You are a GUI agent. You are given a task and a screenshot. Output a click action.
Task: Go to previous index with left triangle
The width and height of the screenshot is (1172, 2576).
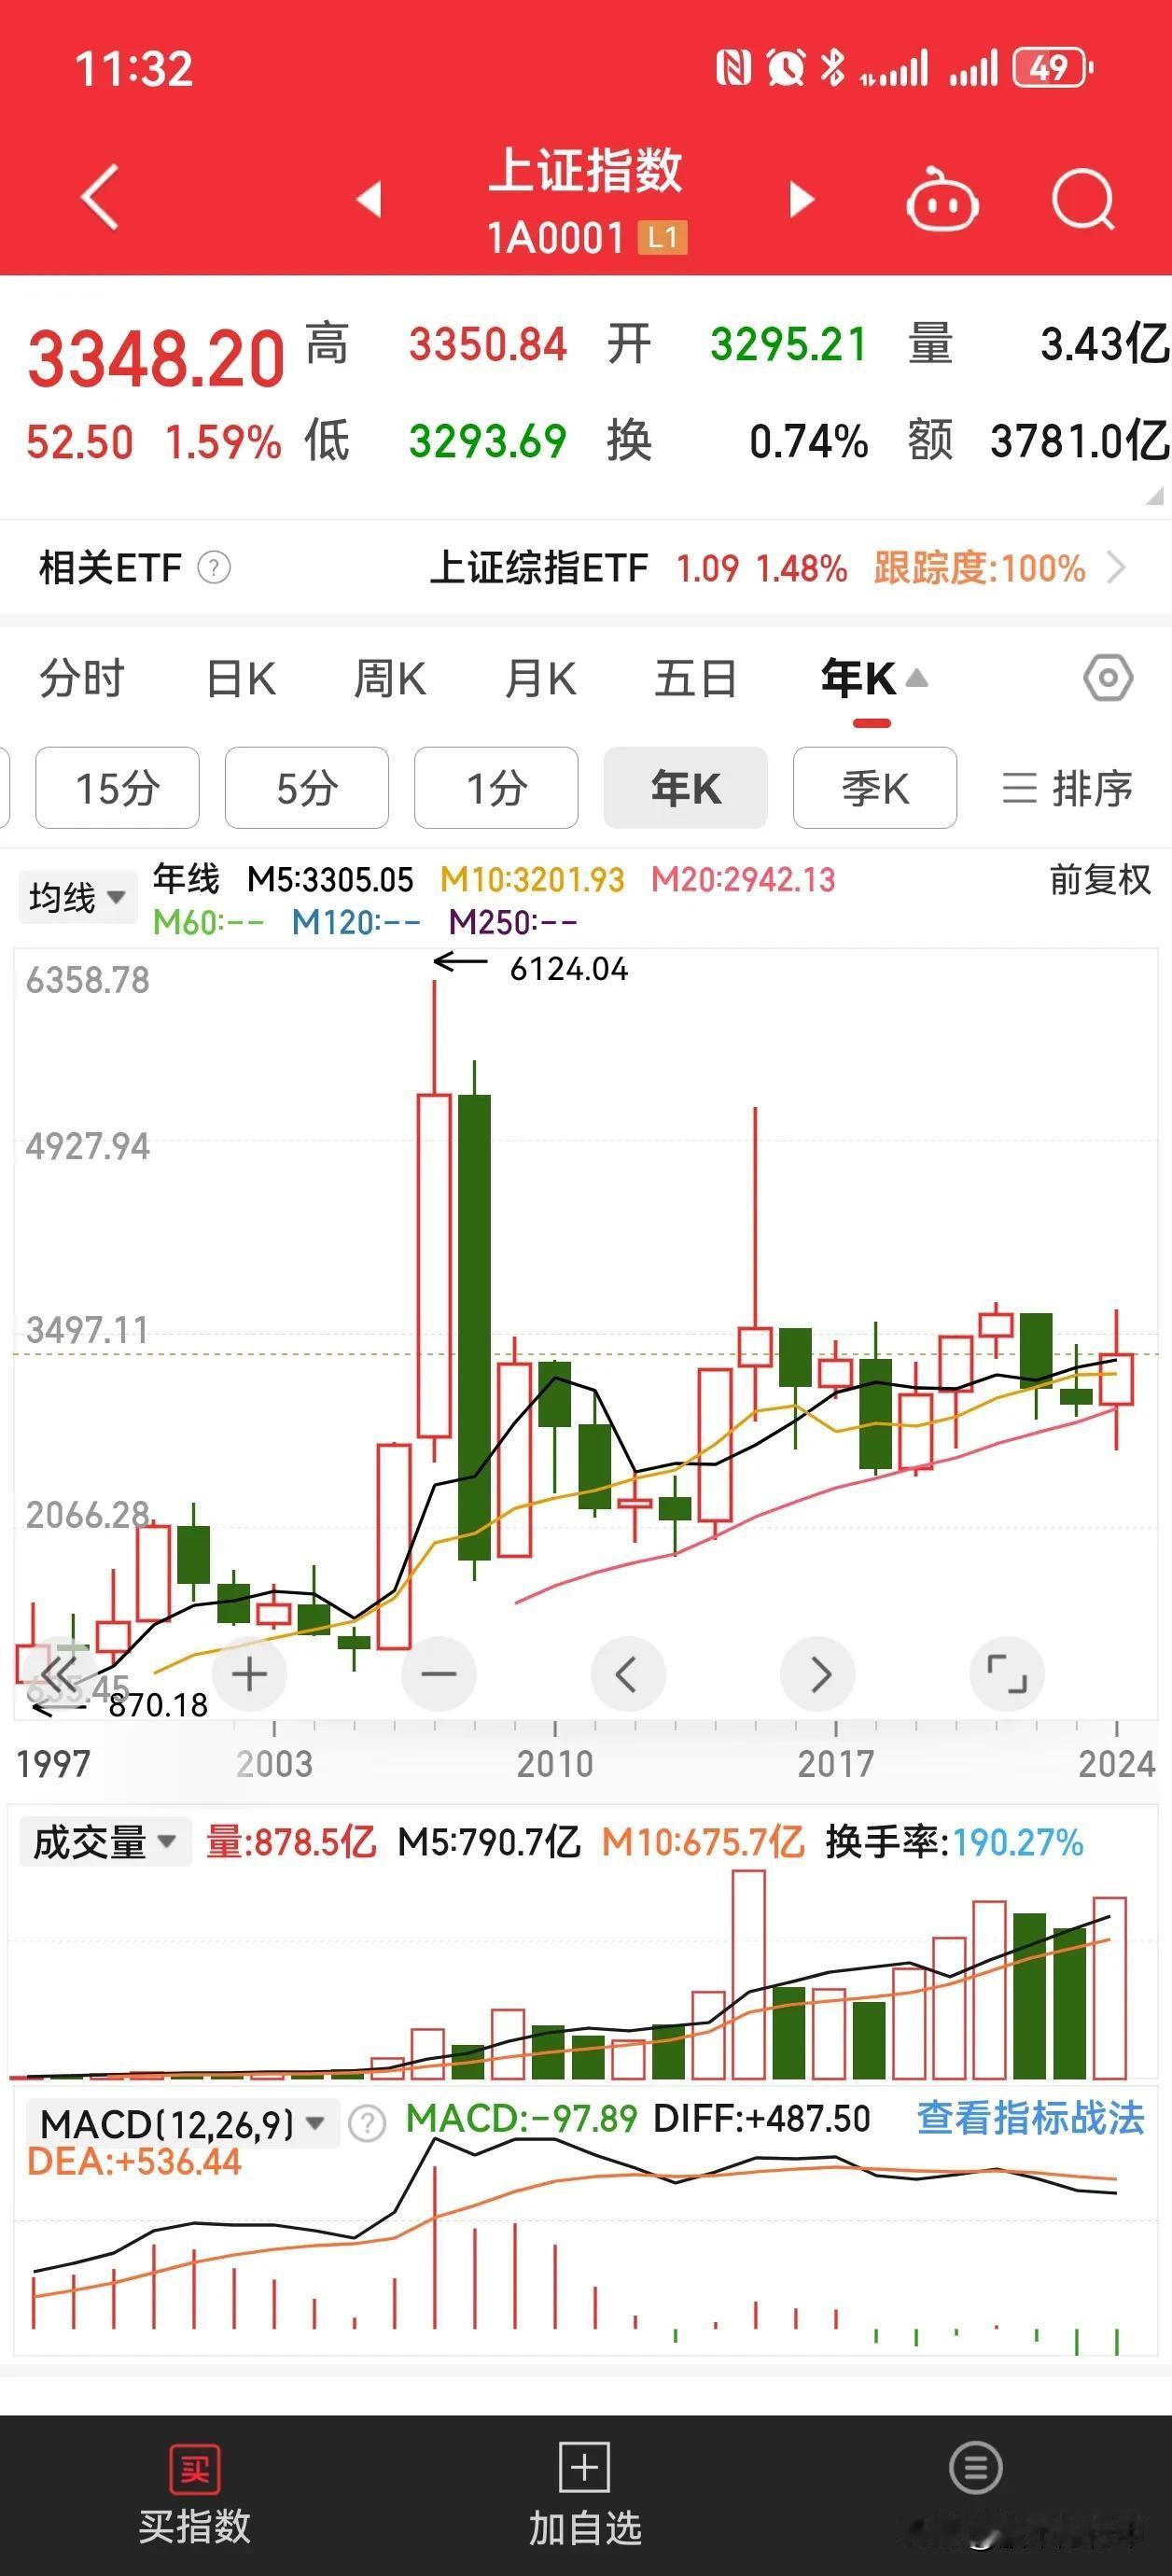[370, 199]
